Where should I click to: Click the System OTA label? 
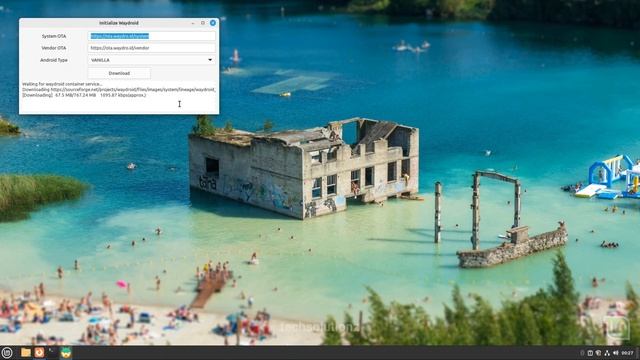coord(54,36)
